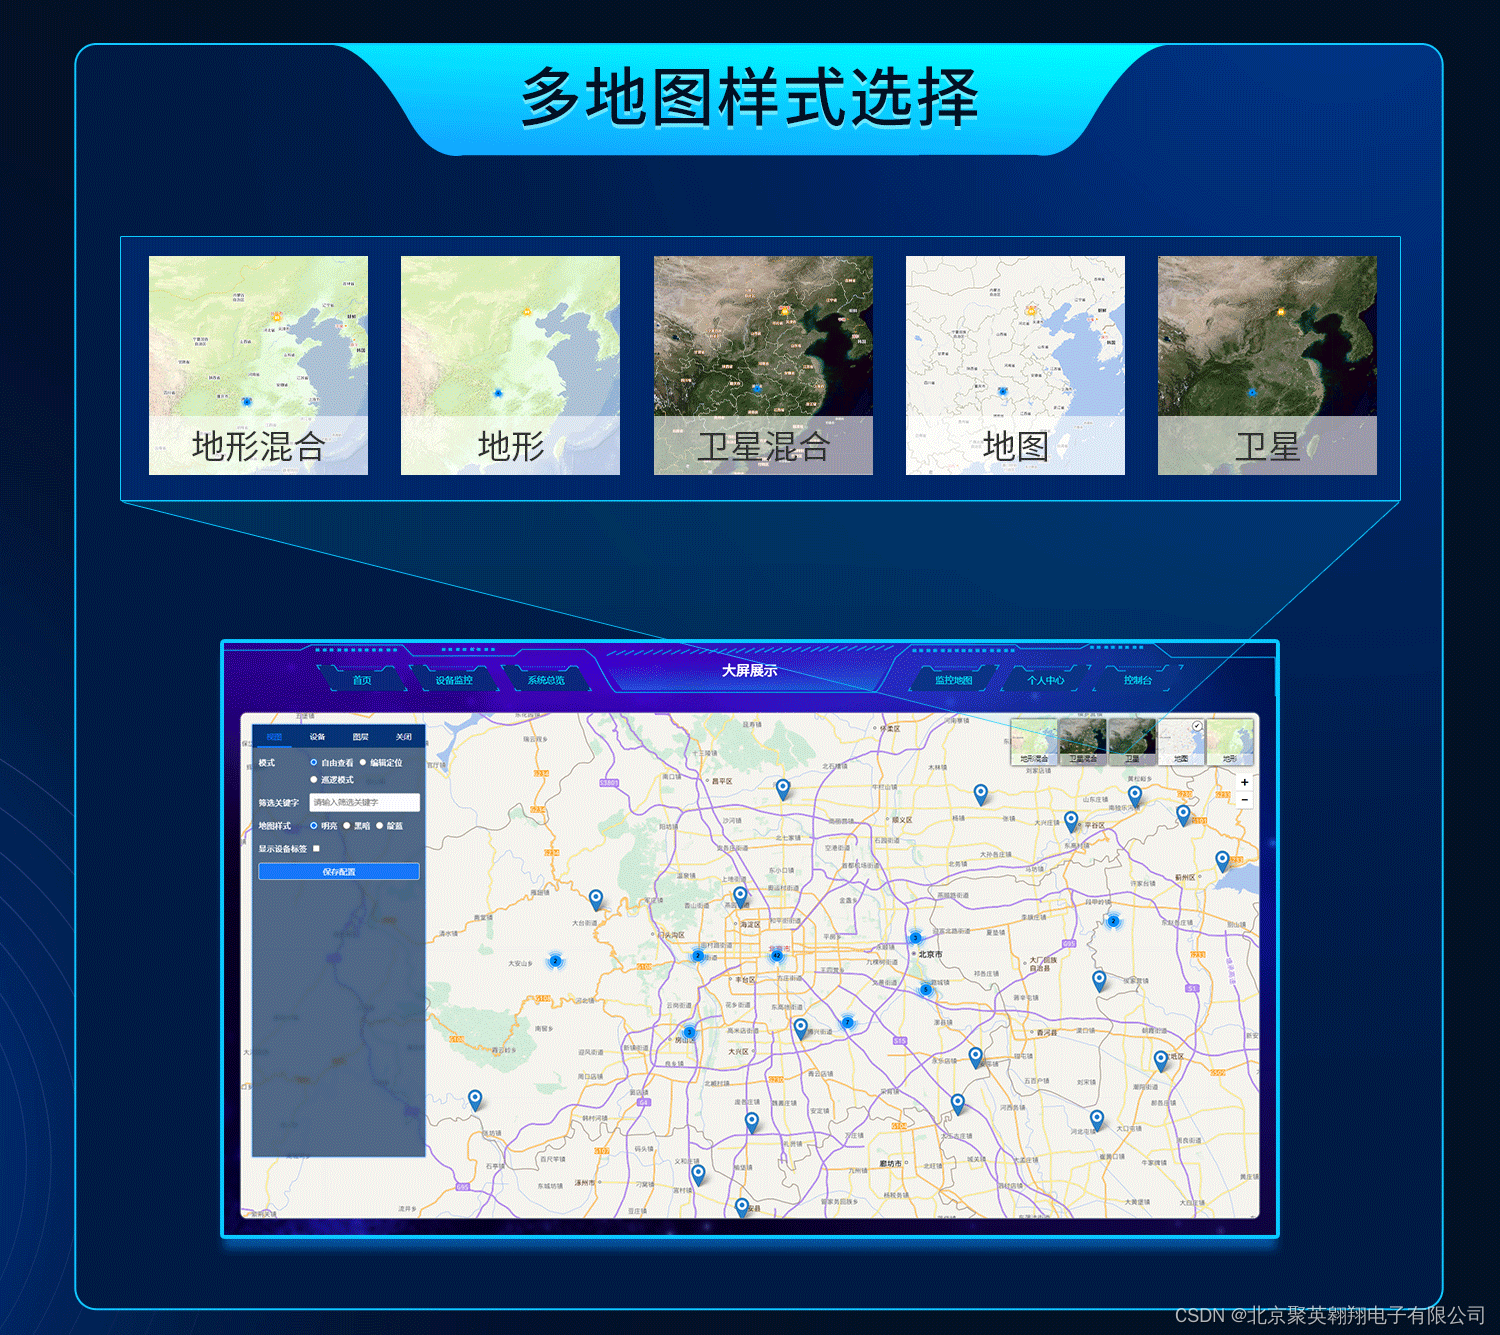The width and height of the screenshot is (1500, 1335).
Task: Pick small 地形混合 thumbnail on map
Action: [1034, 742]
